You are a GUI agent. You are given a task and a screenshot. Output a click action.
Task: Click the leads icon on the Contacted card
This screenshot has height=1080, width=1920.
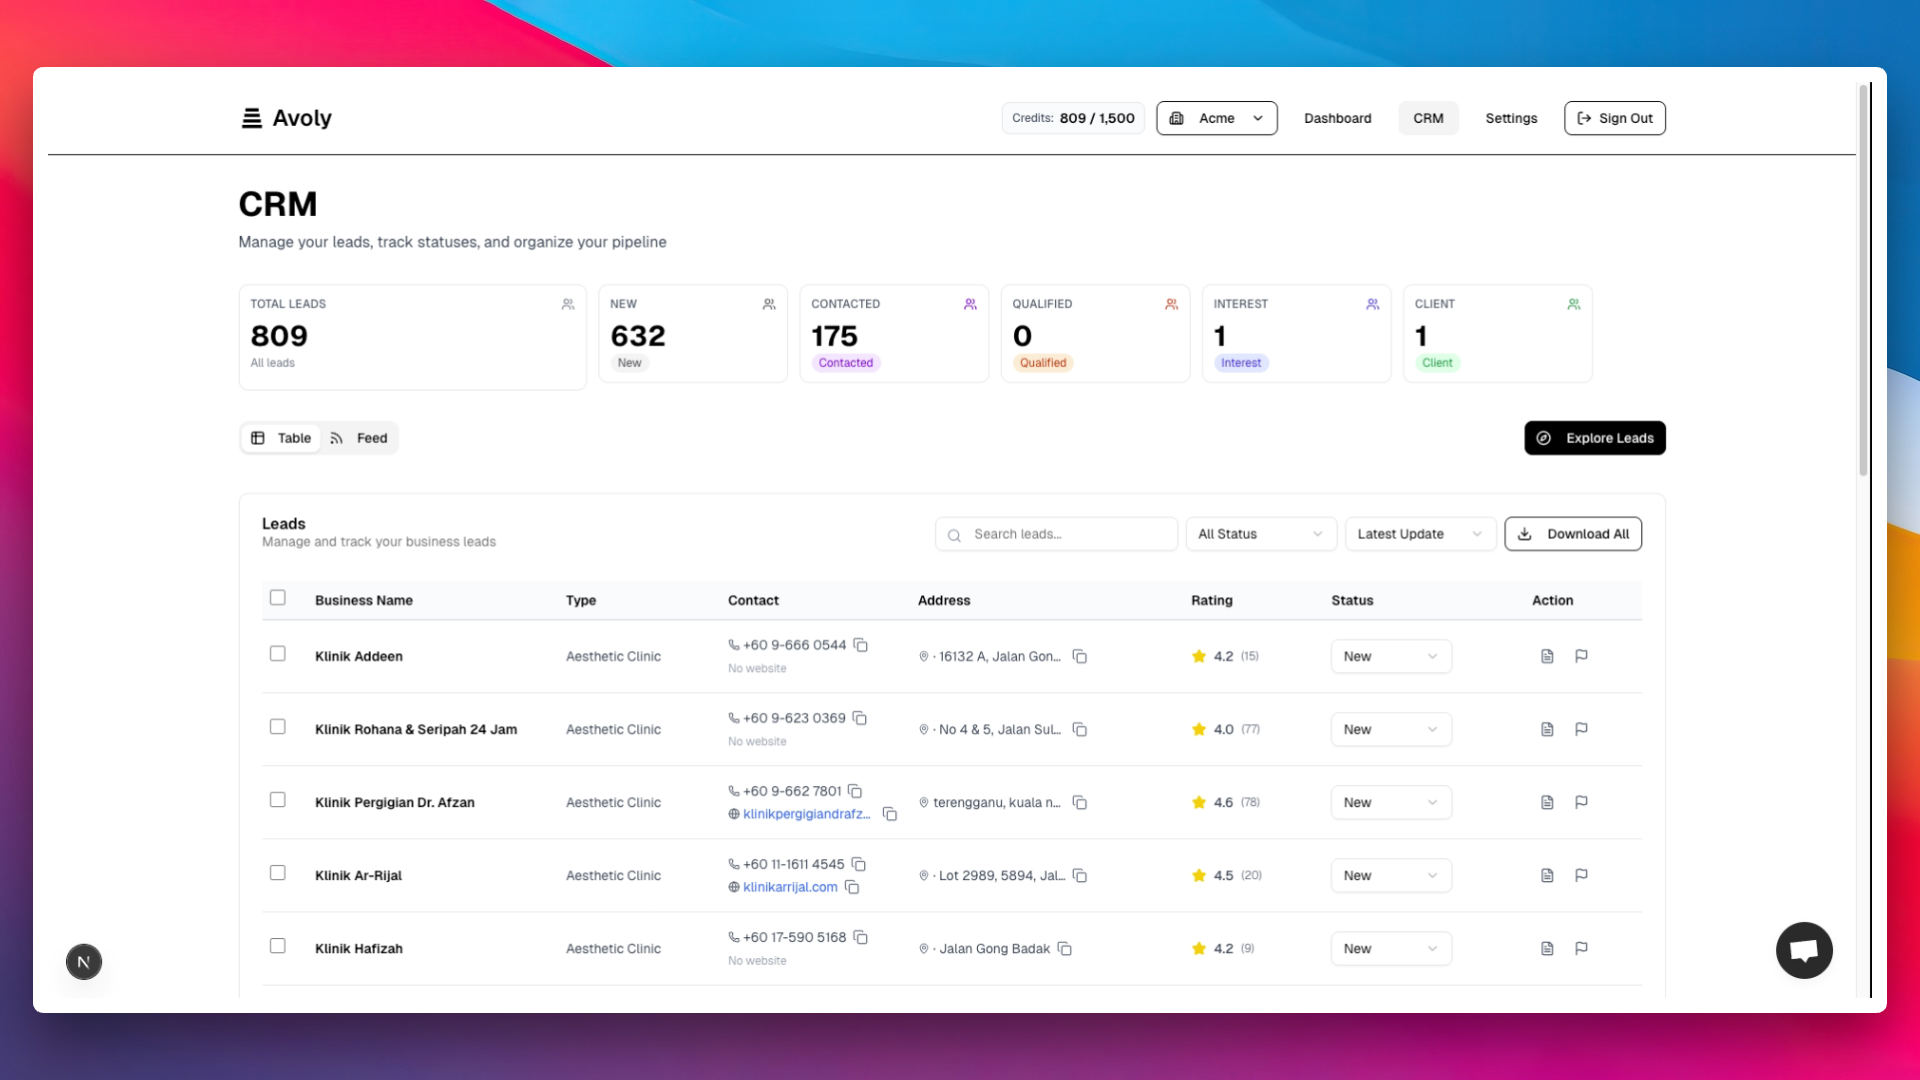coord(970,304)
